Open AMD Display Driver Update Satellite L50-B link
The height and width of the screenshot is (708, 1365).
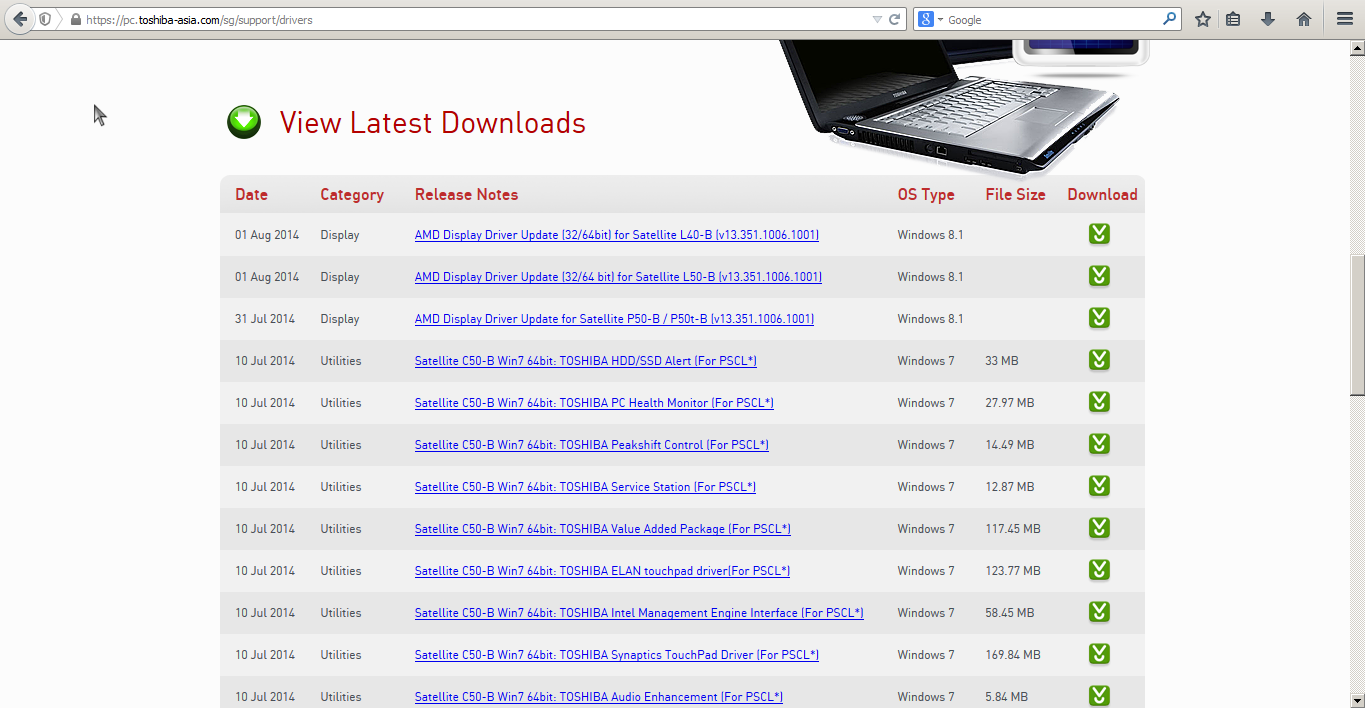[x=618, y=277]
